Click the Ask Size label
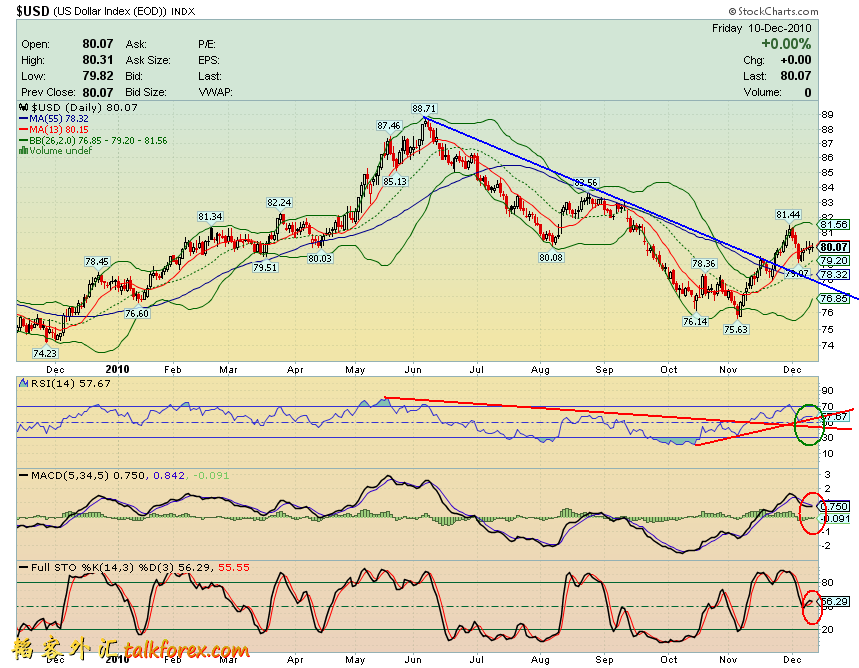 click(x=148, y=60)
